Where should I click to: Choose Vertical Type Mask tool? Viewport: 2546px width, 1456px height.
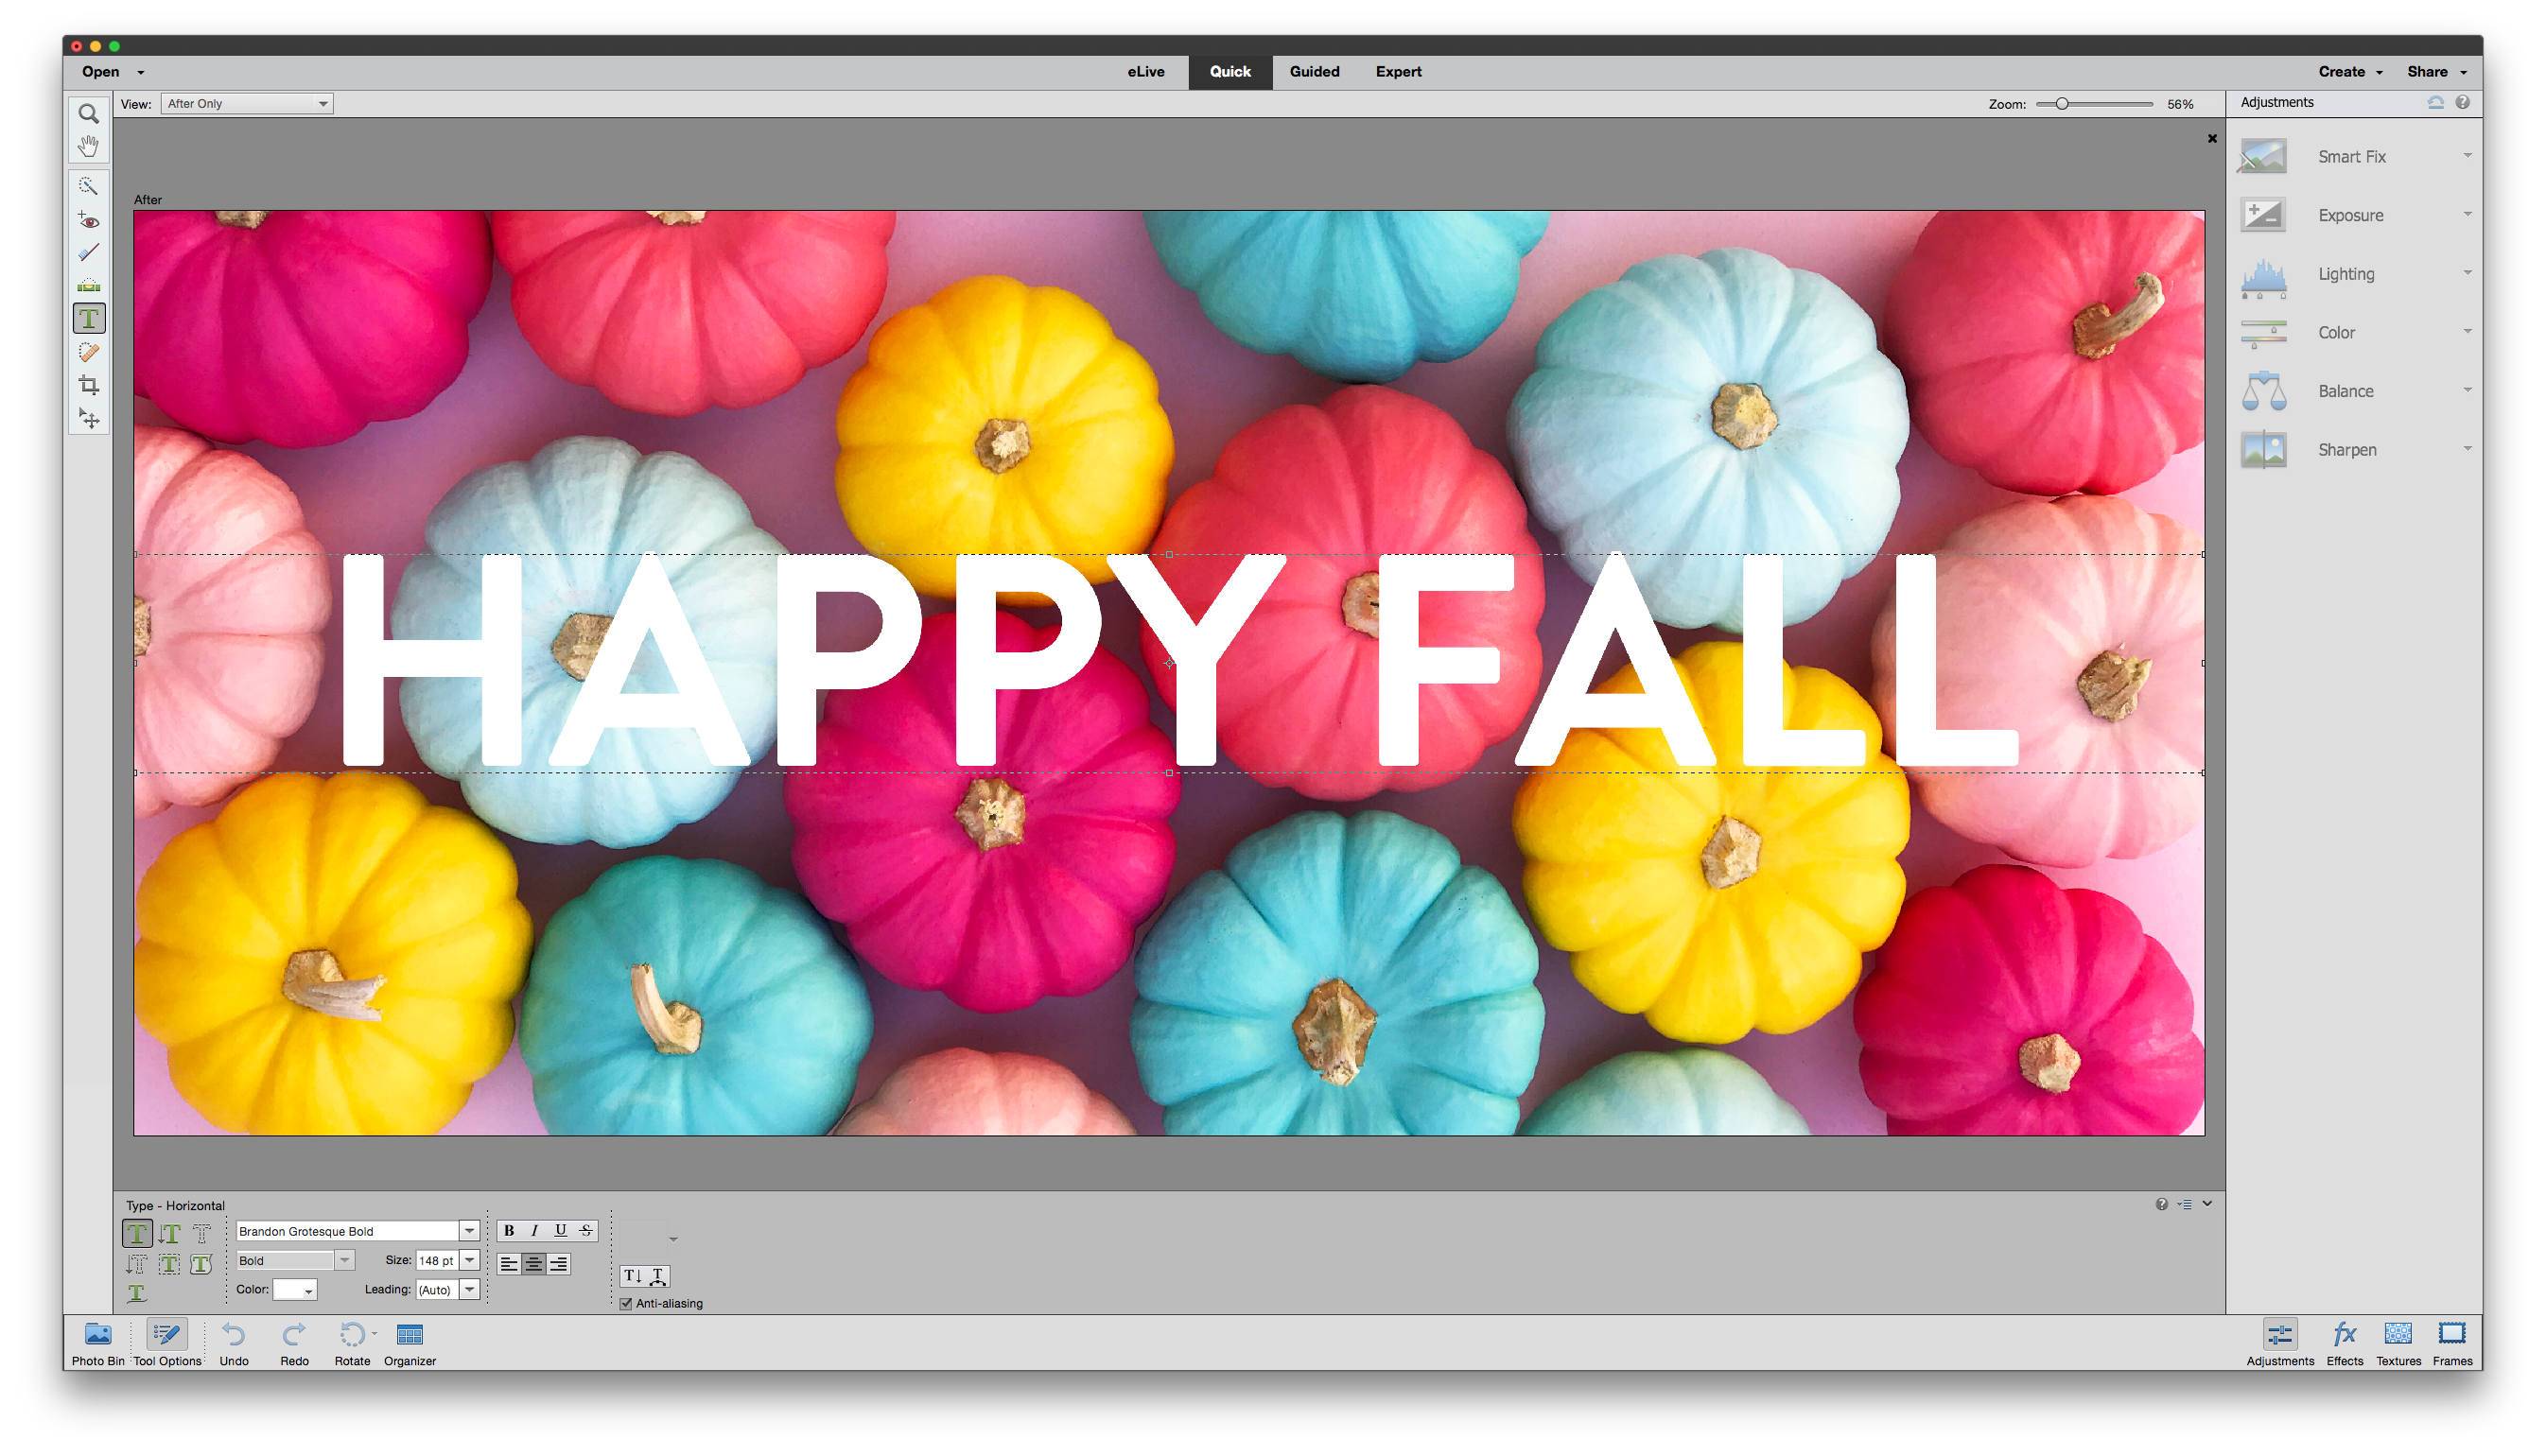click(x=137, y=1264)
